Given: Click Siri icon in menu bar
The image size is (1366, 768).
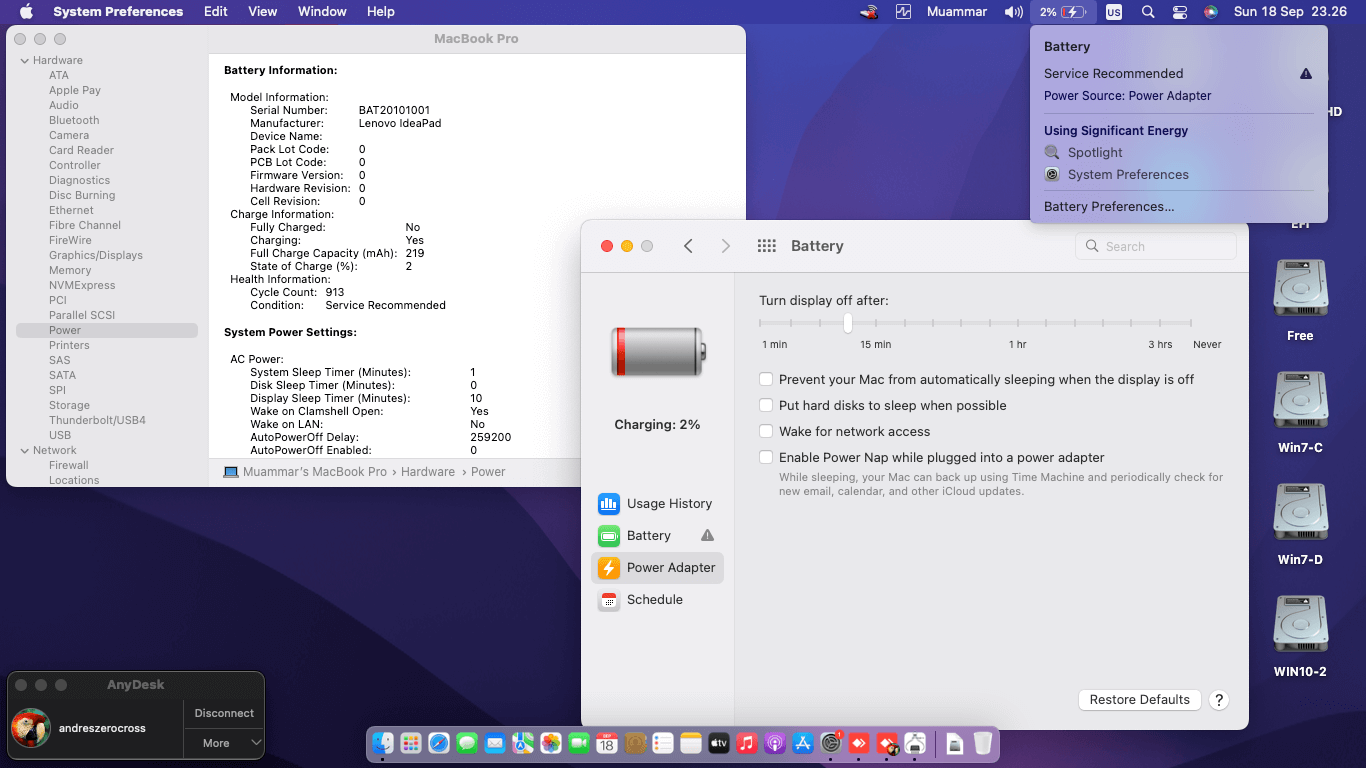Looking at the screenshot, I should tap(1211, 12).
